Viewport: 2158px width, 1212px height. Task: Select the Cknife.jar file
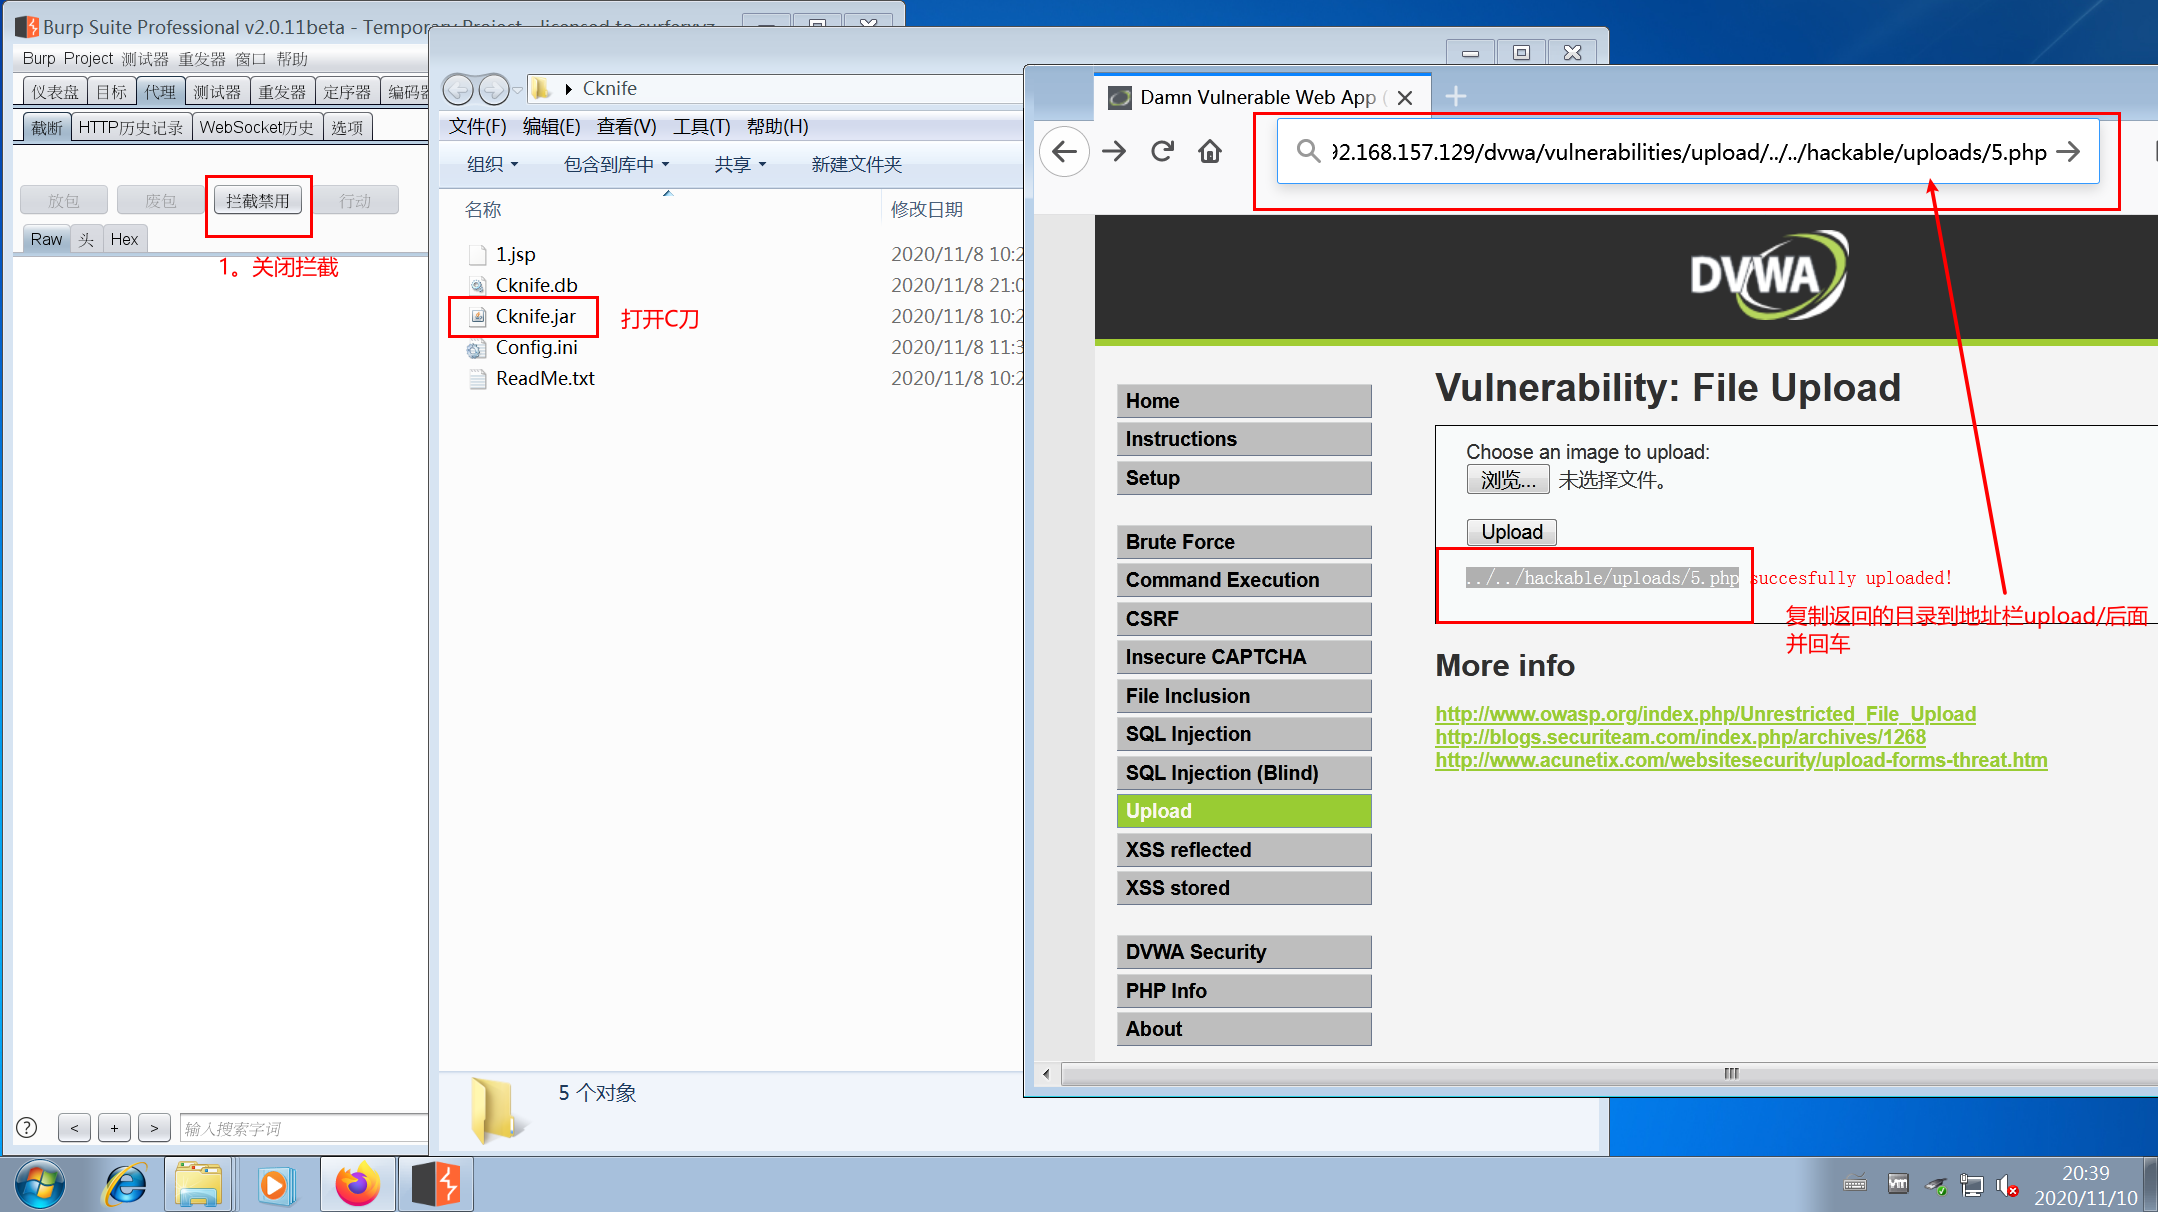pyautogui.click(x=535, y=317)
